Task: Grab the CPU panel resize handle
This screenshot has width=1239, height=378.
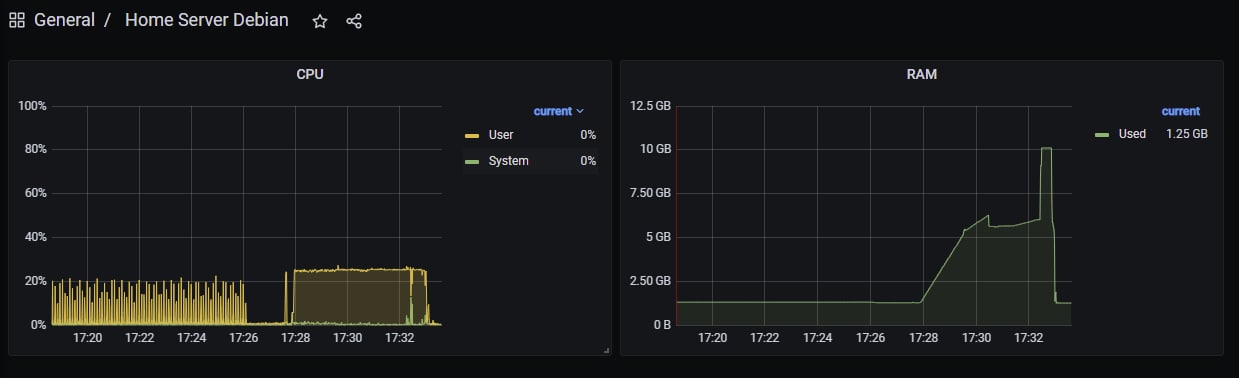Action: [x=606, y=350]
